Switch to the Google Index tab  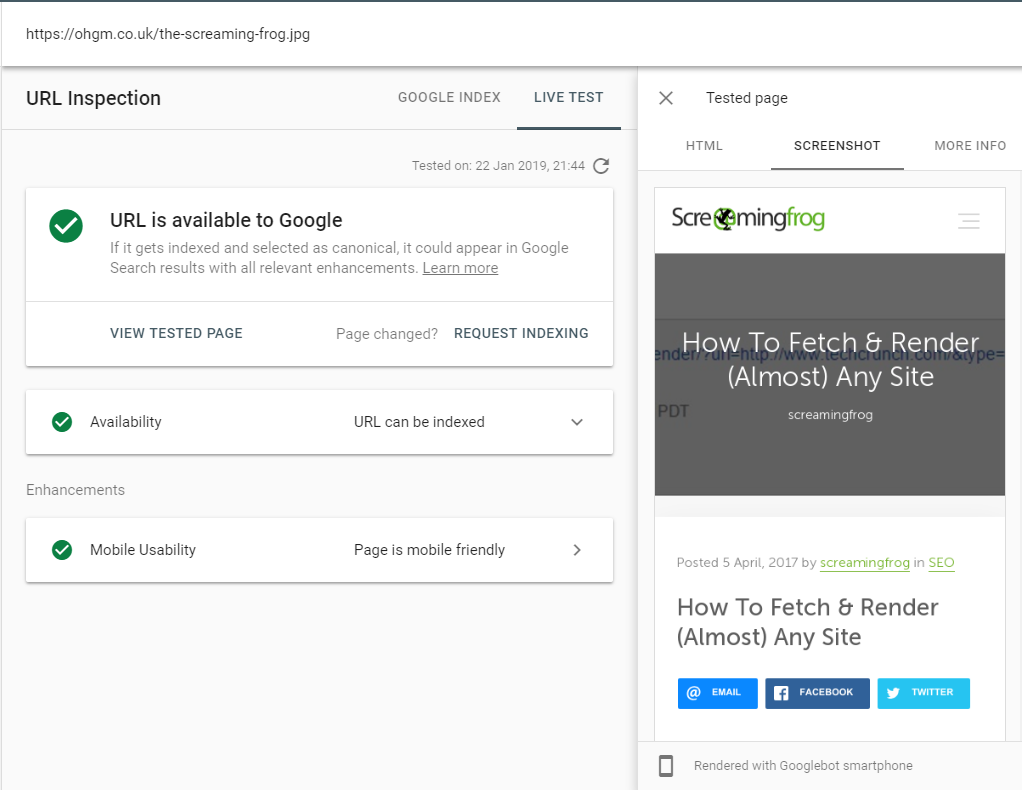(x=449, y=98)
